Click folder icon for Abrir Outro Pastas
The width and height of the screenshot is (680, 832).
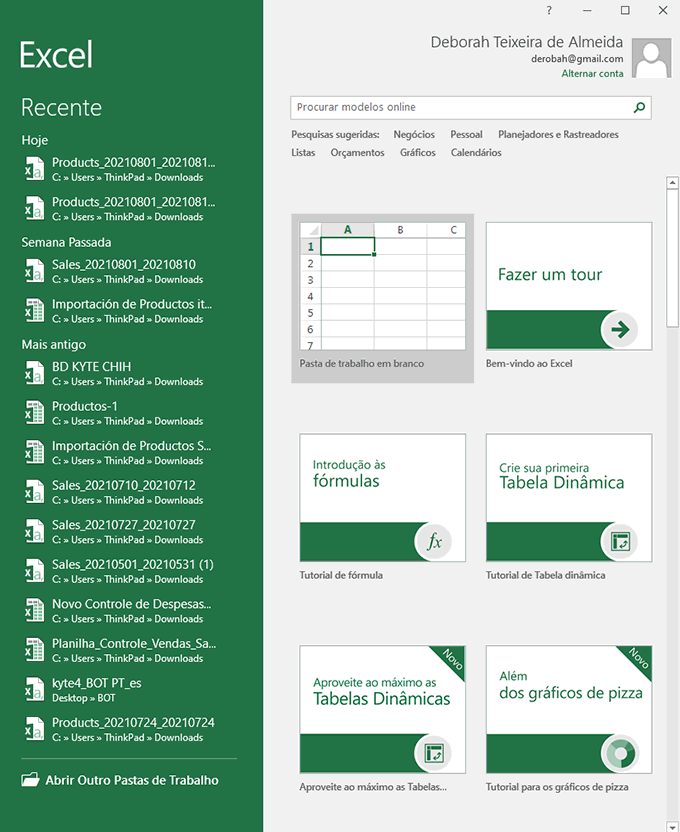(x=30, y=780)
